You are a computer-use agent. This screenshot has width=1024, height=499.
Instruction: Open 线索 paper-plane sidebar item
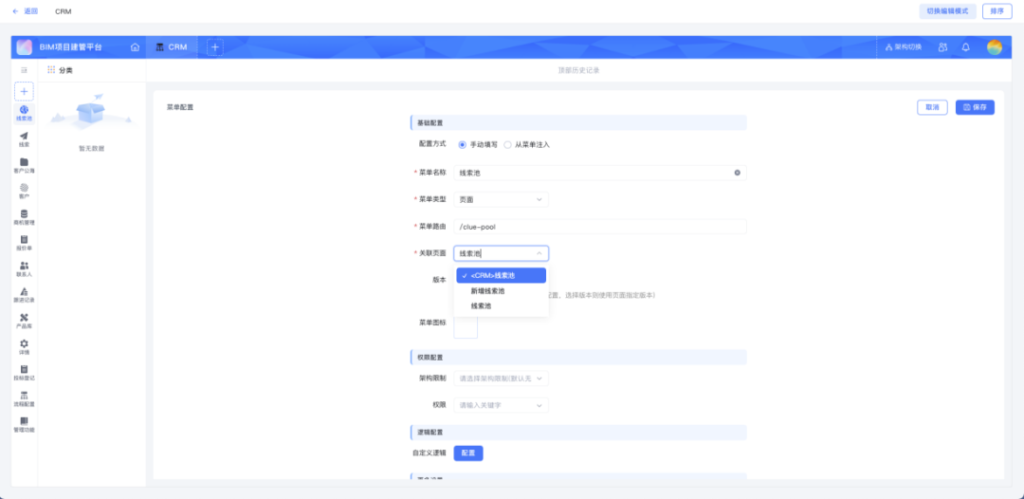pyautogui.click(x=24, y=139)
